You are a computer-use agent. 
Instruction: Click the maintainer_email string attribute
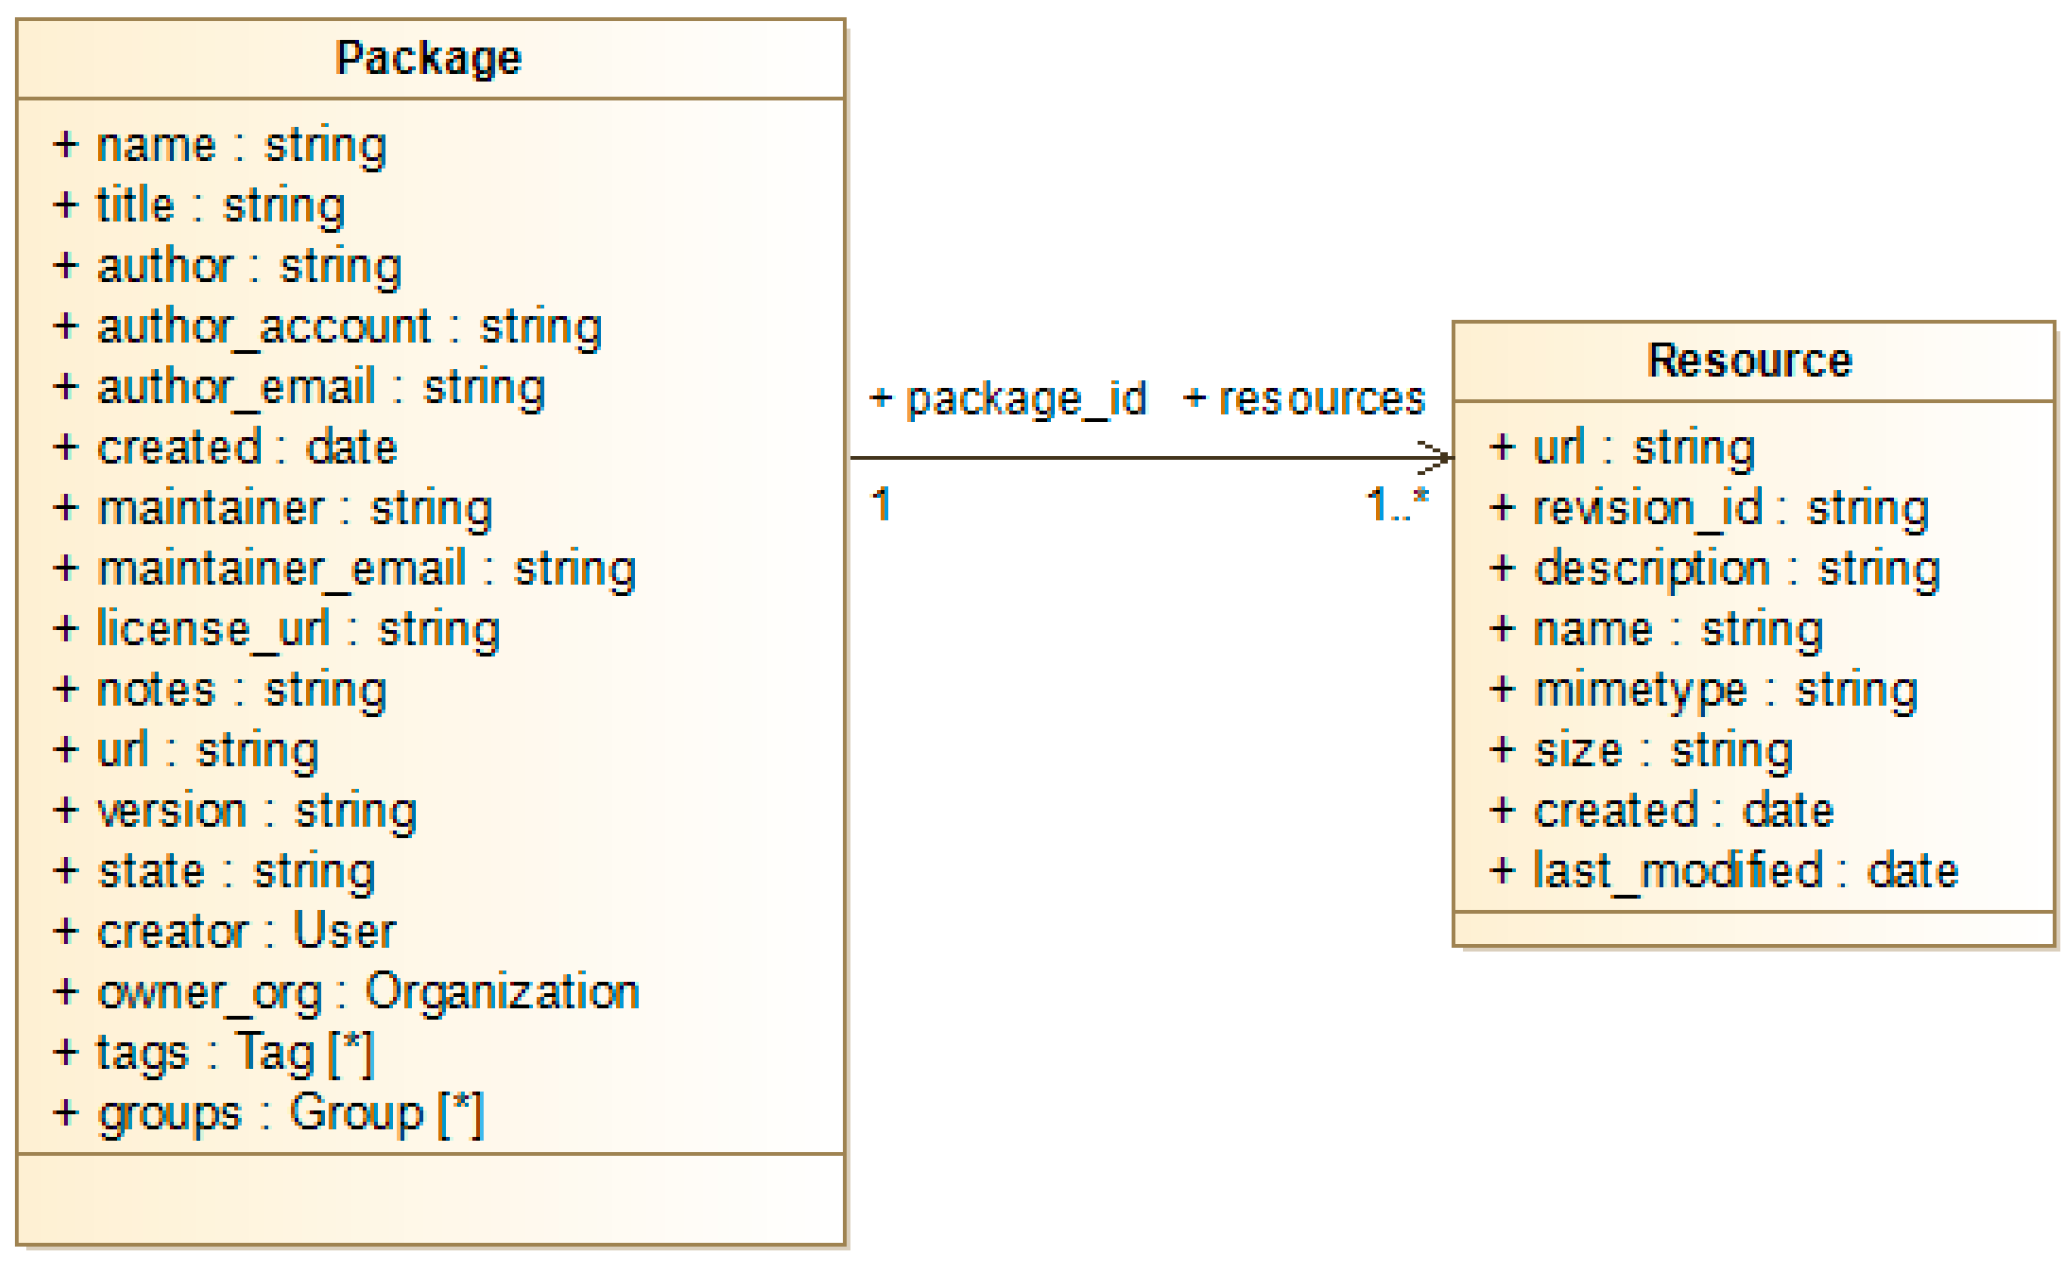345,570
